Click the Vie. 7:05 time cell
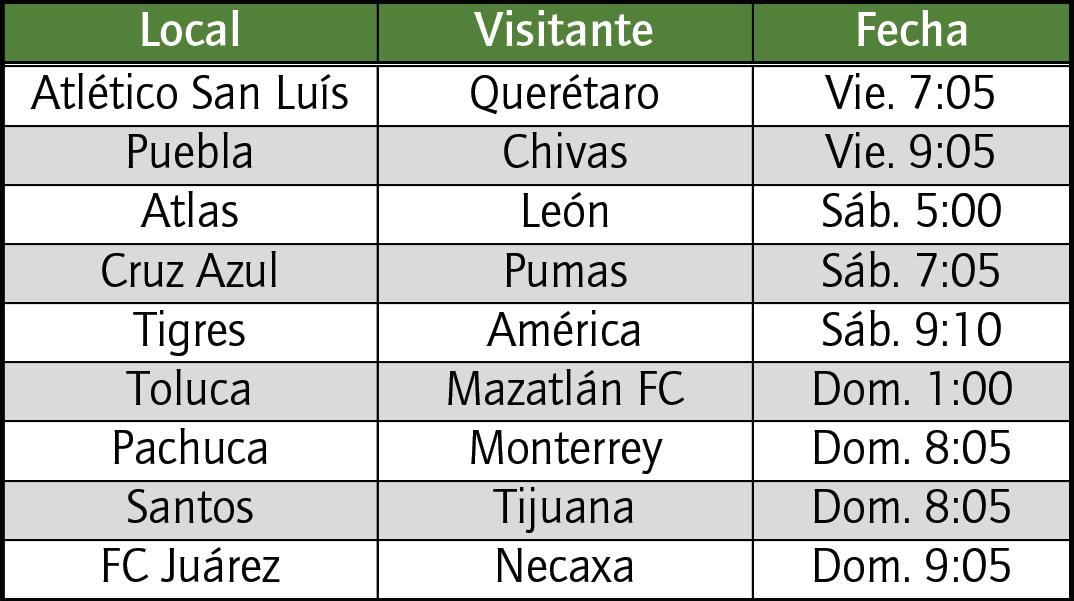Screen dimensions: 1074x601 911,95
